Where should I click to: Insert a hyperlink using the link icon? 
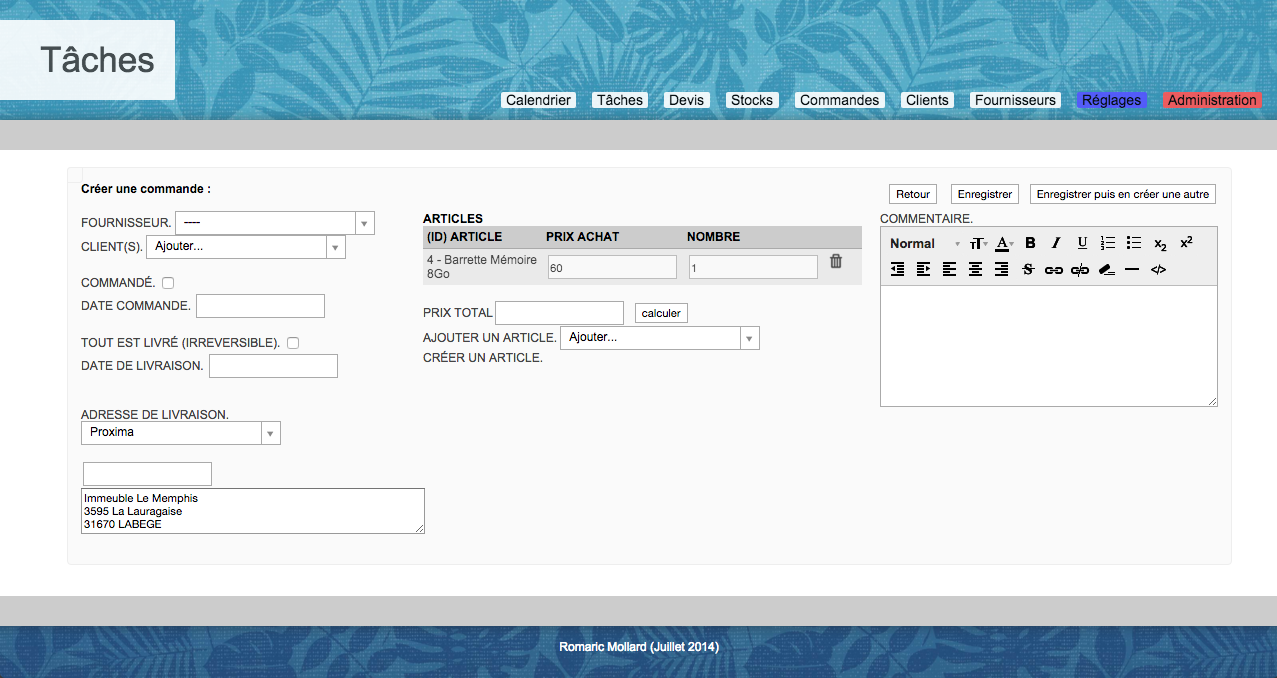pyautogui.click(x=1053, y=270)
